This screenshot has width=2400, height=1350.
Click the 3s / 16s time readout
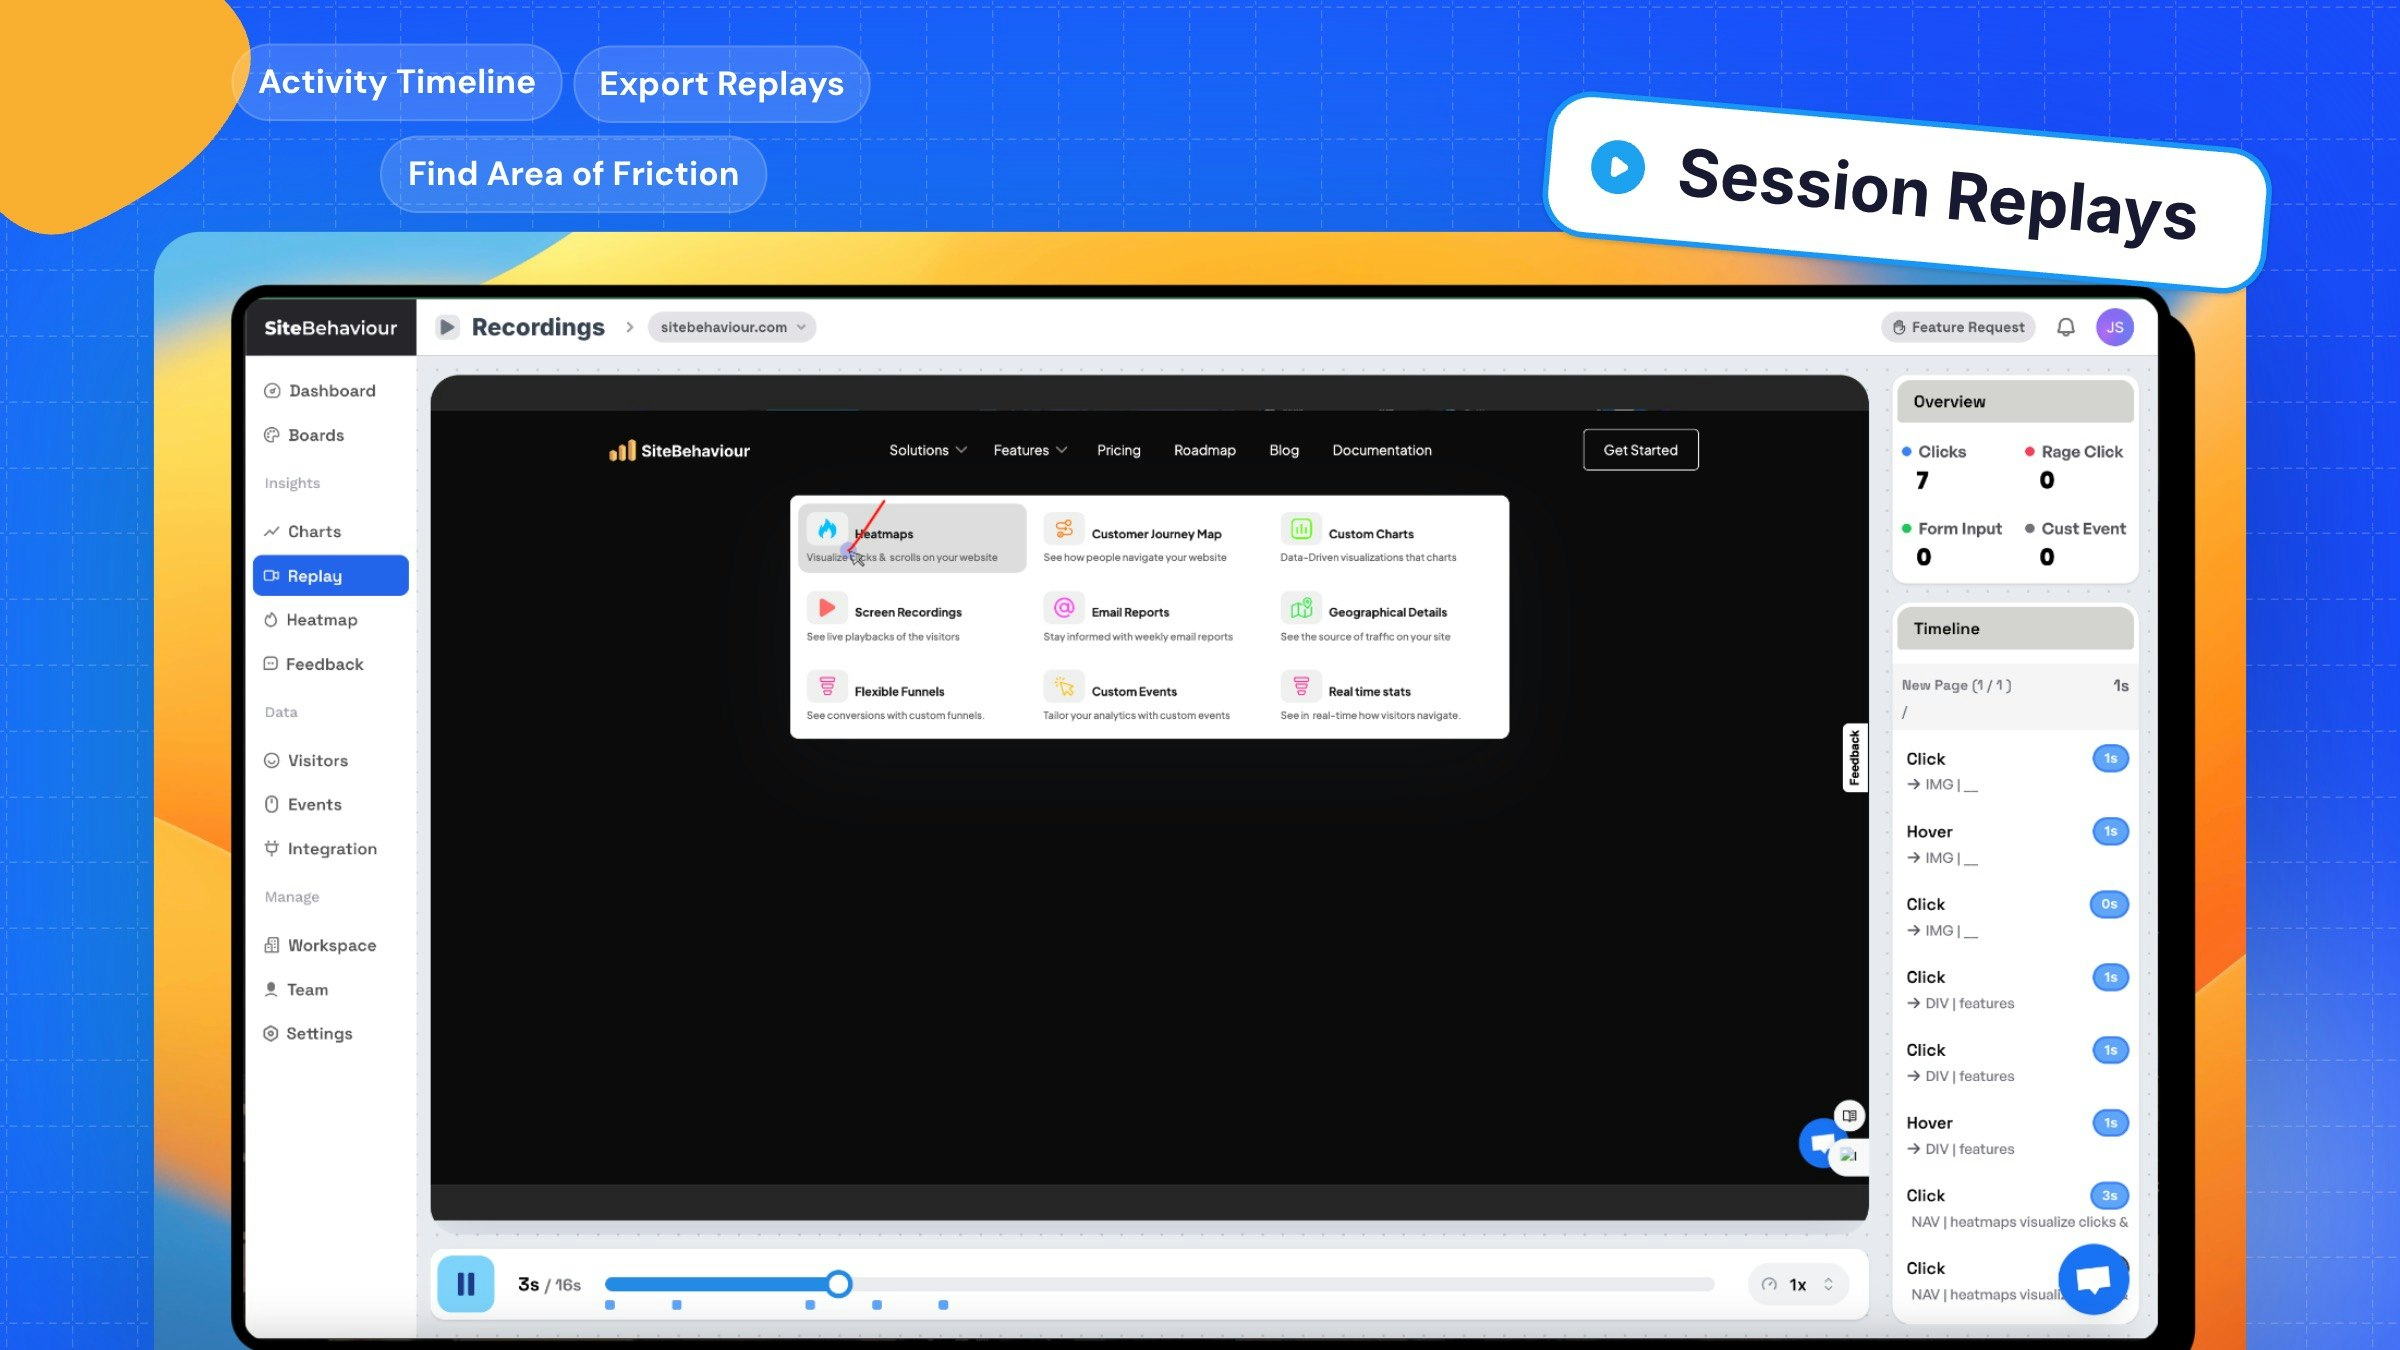(549, 1285)
